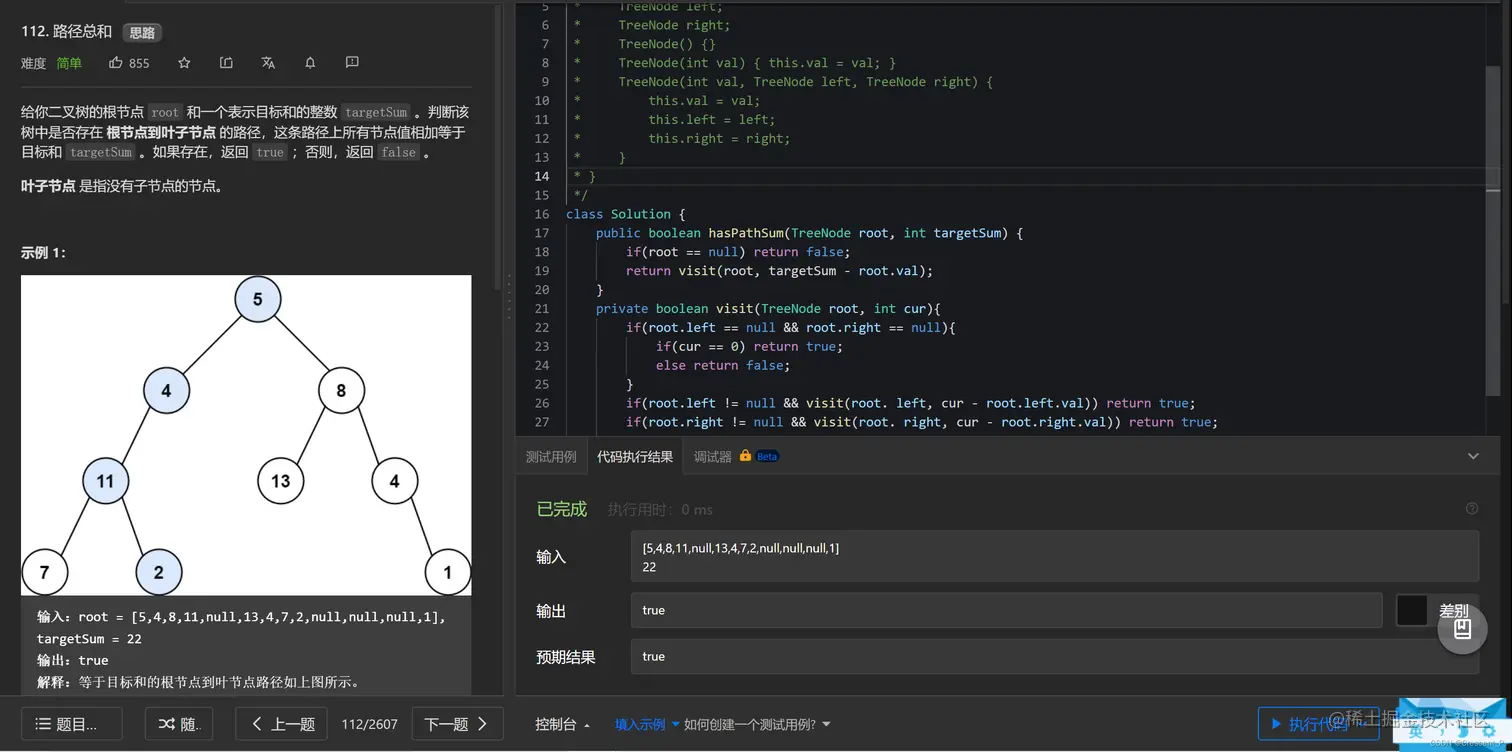
Task: Click code line 19 return visit statement
Action: [780, 271]
